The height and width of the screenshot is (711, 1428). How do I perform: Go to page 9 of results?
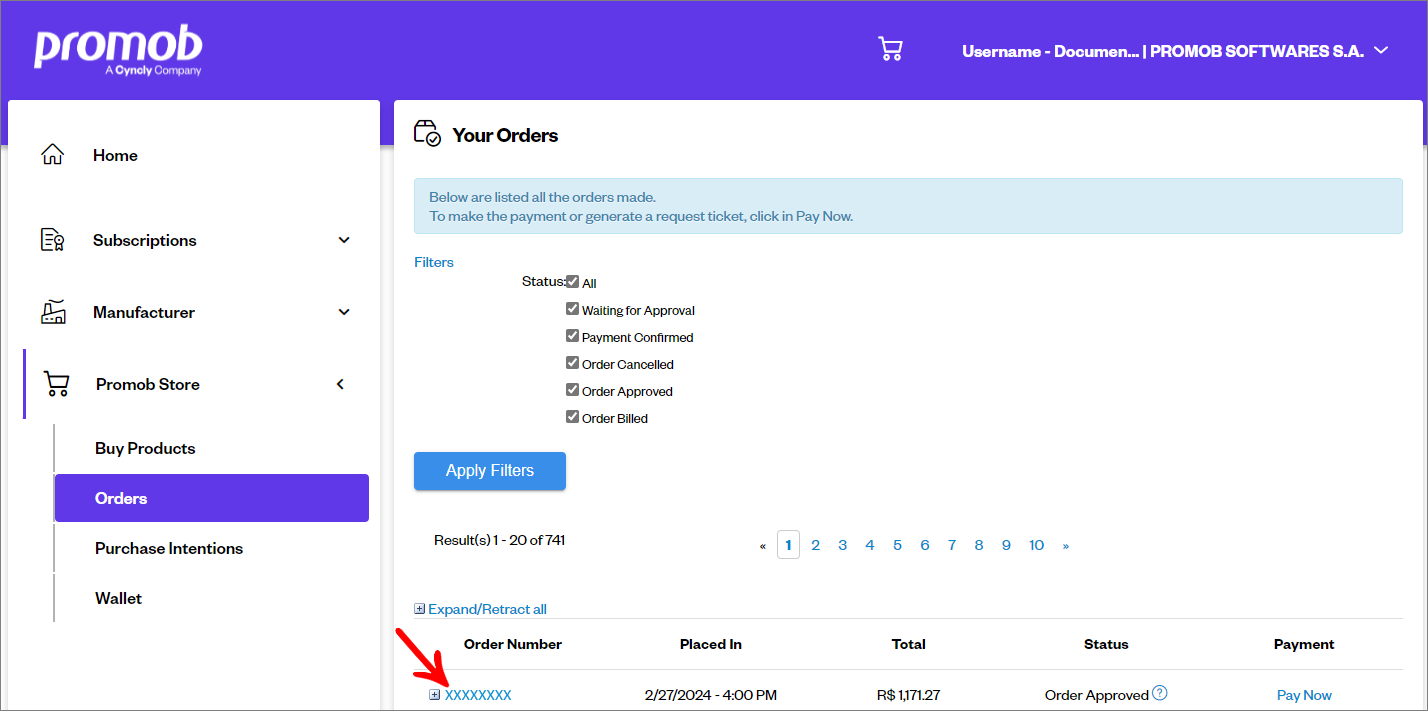[x=1006, y=545]
